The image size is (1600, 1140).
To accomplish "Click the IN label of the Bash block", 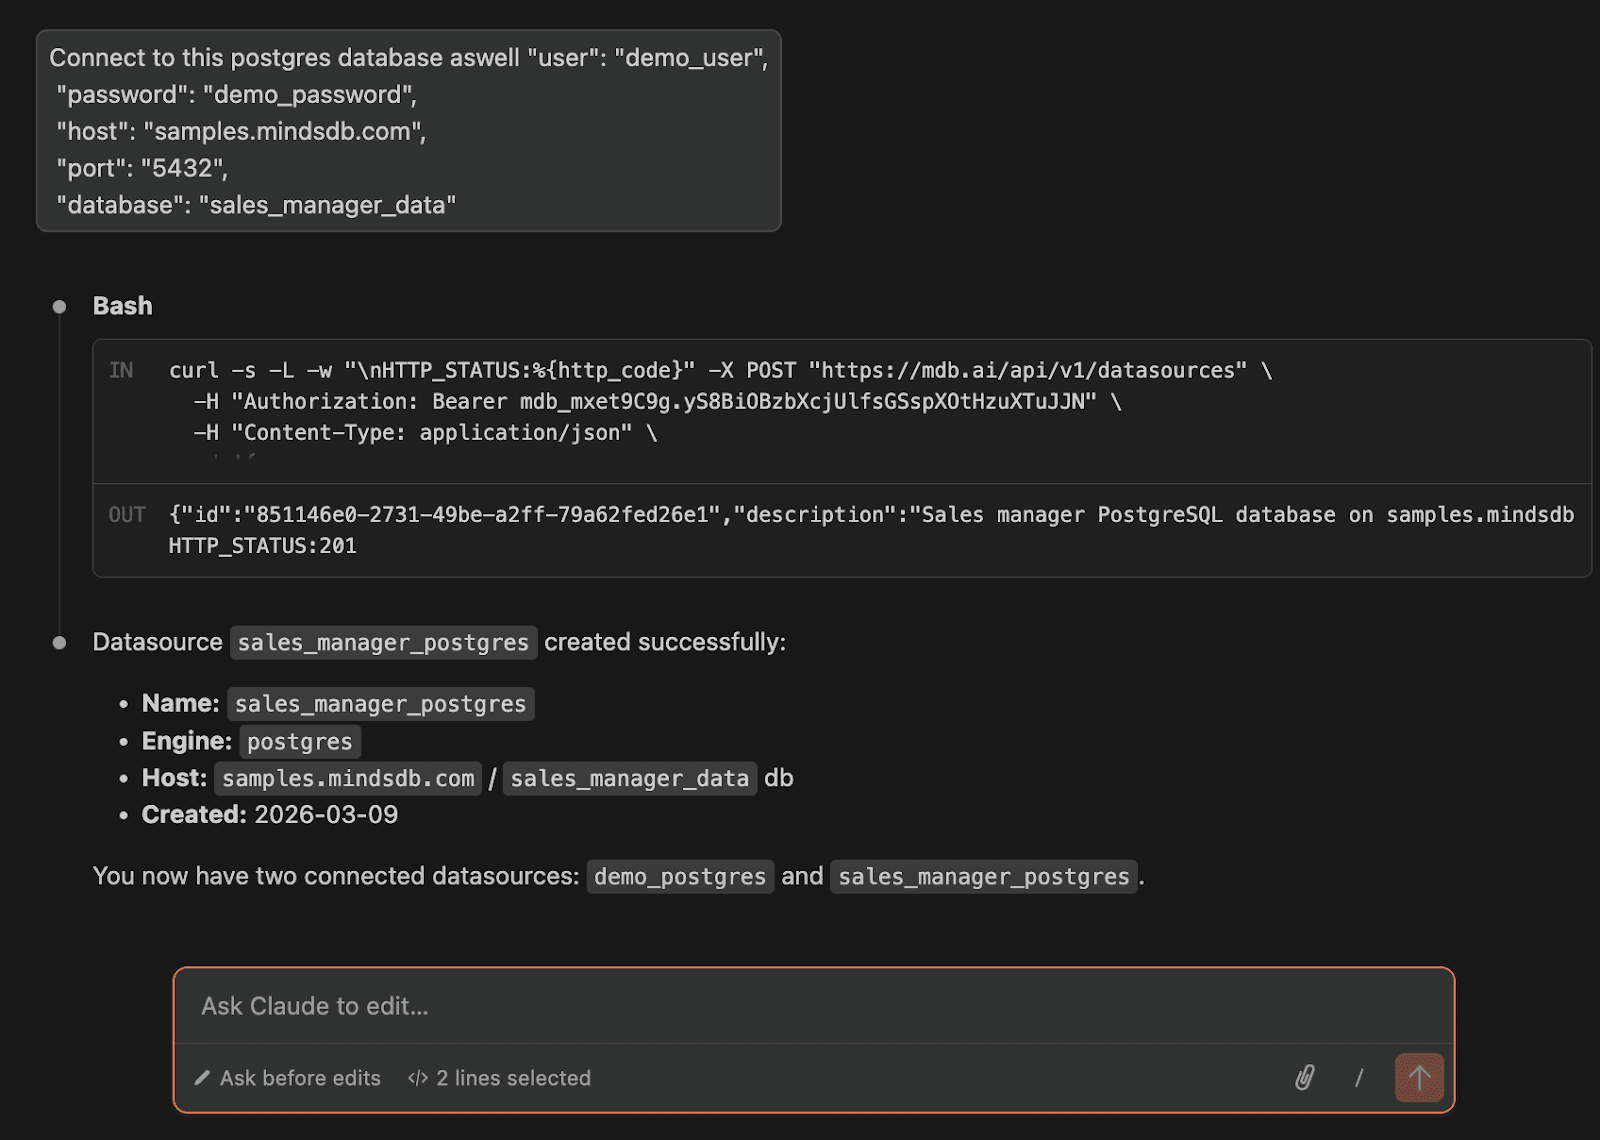I will [121, 371].
